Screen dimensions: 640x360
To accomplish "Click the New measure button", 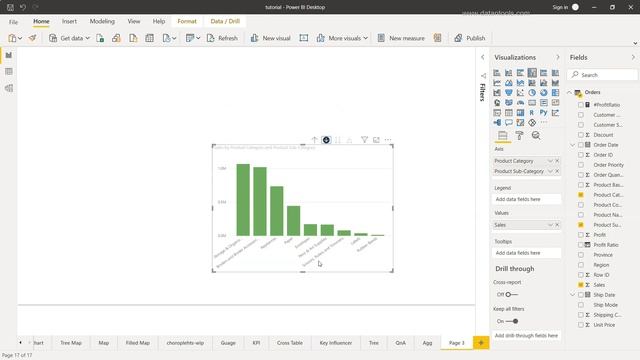I will coord(401,38).
